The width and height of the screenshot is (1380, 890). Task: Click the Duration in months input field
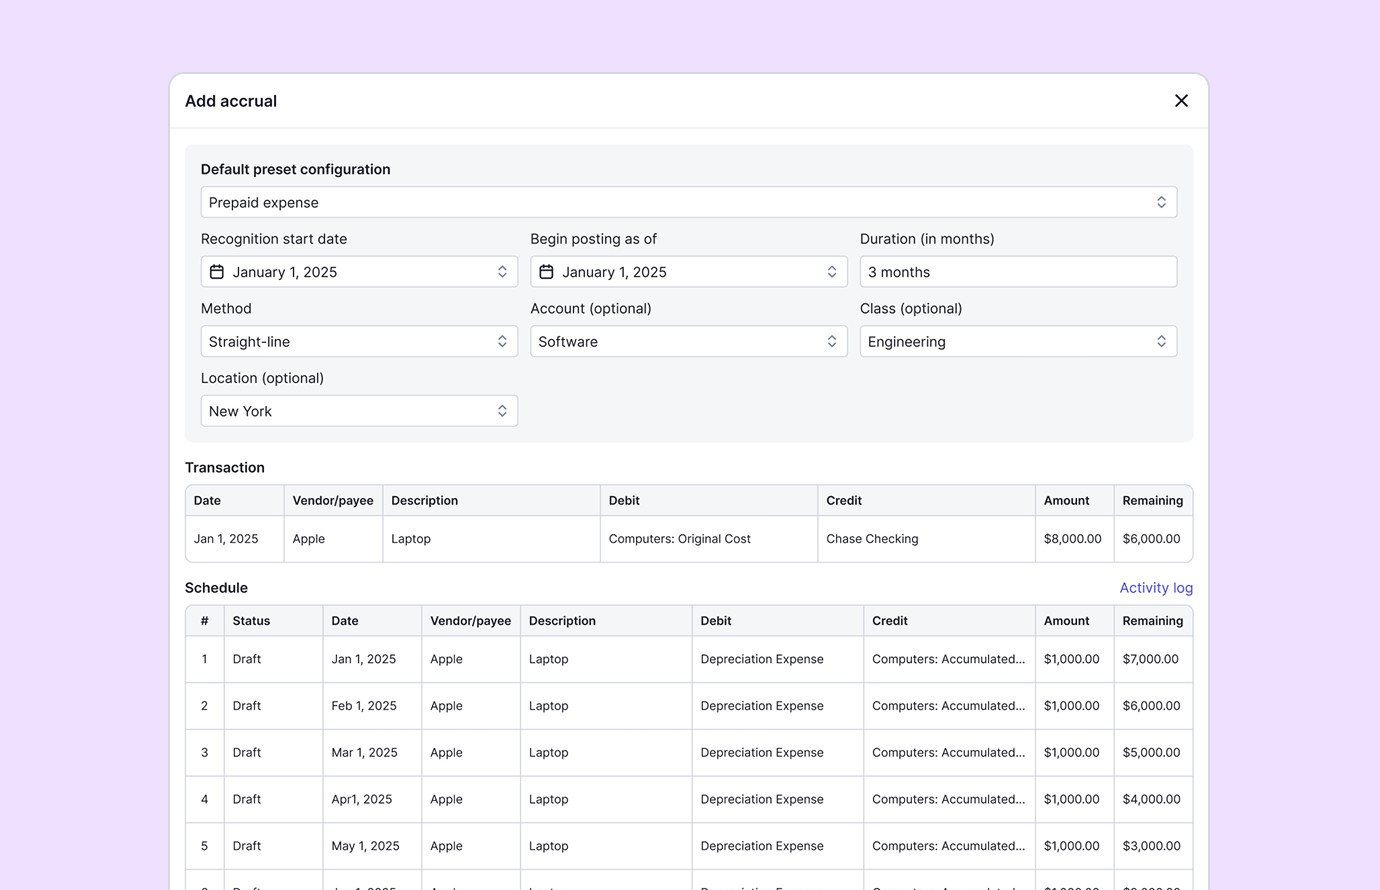(x=1017, y=272)
